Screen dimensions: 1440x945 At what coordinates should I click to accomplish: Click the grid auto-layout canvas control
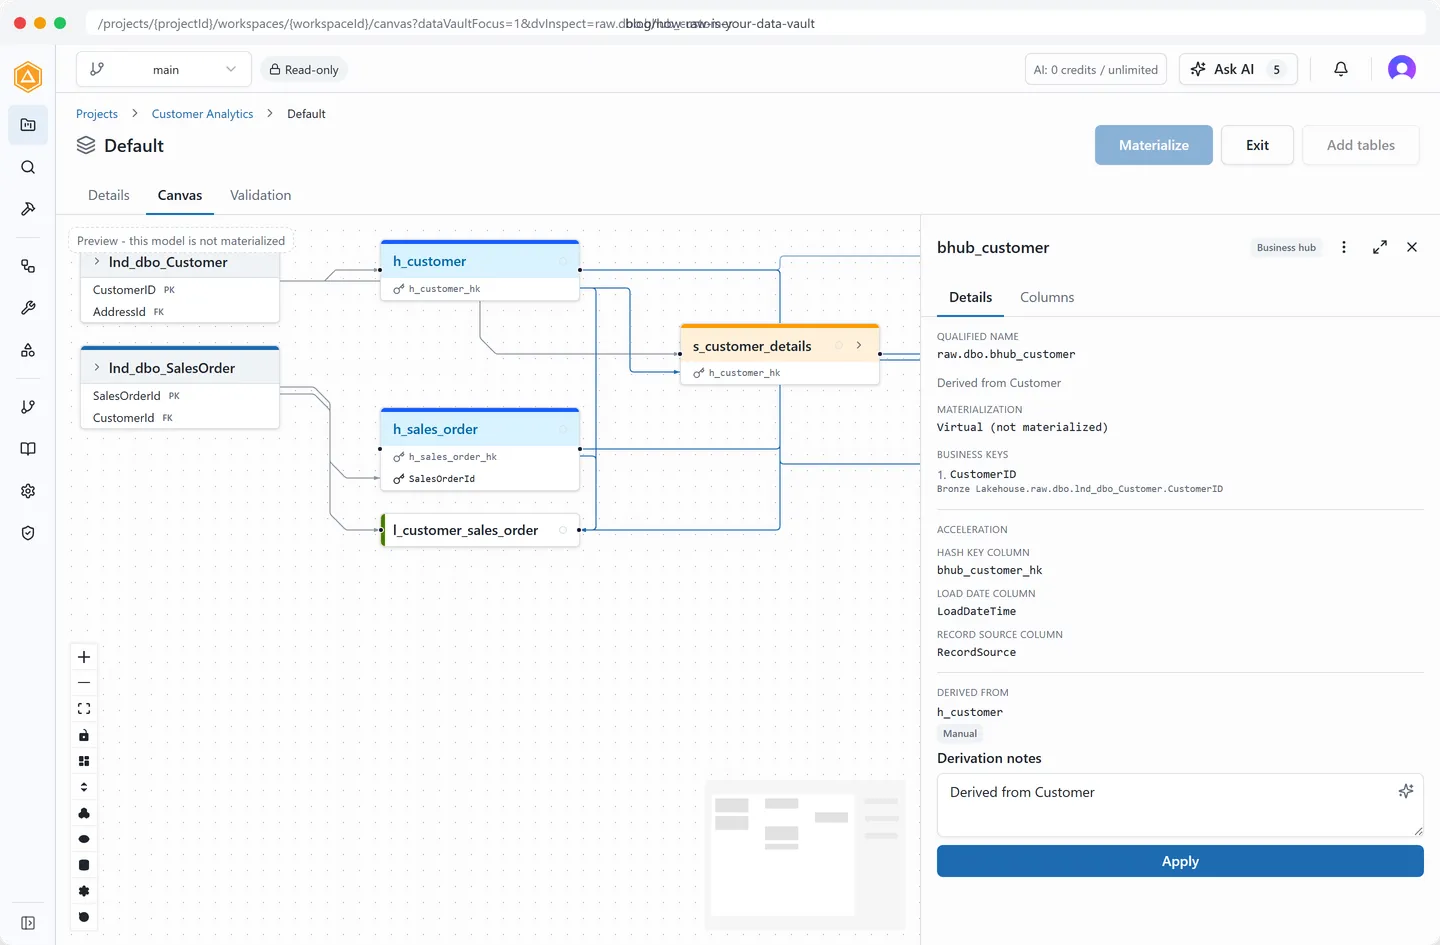84,761
